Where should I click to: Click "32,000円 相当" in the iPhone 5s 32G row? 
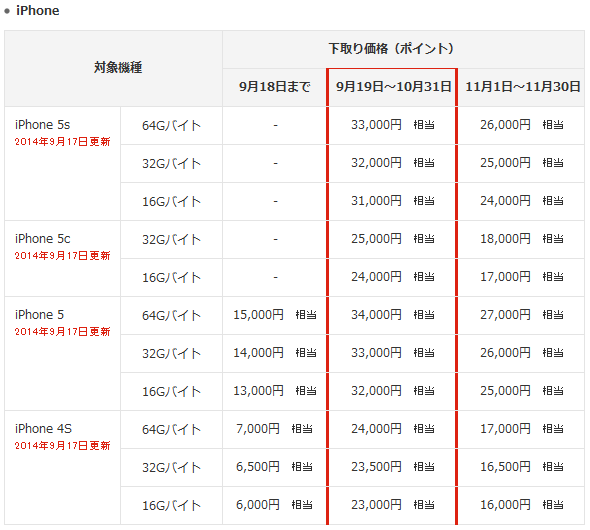point(393,162)
